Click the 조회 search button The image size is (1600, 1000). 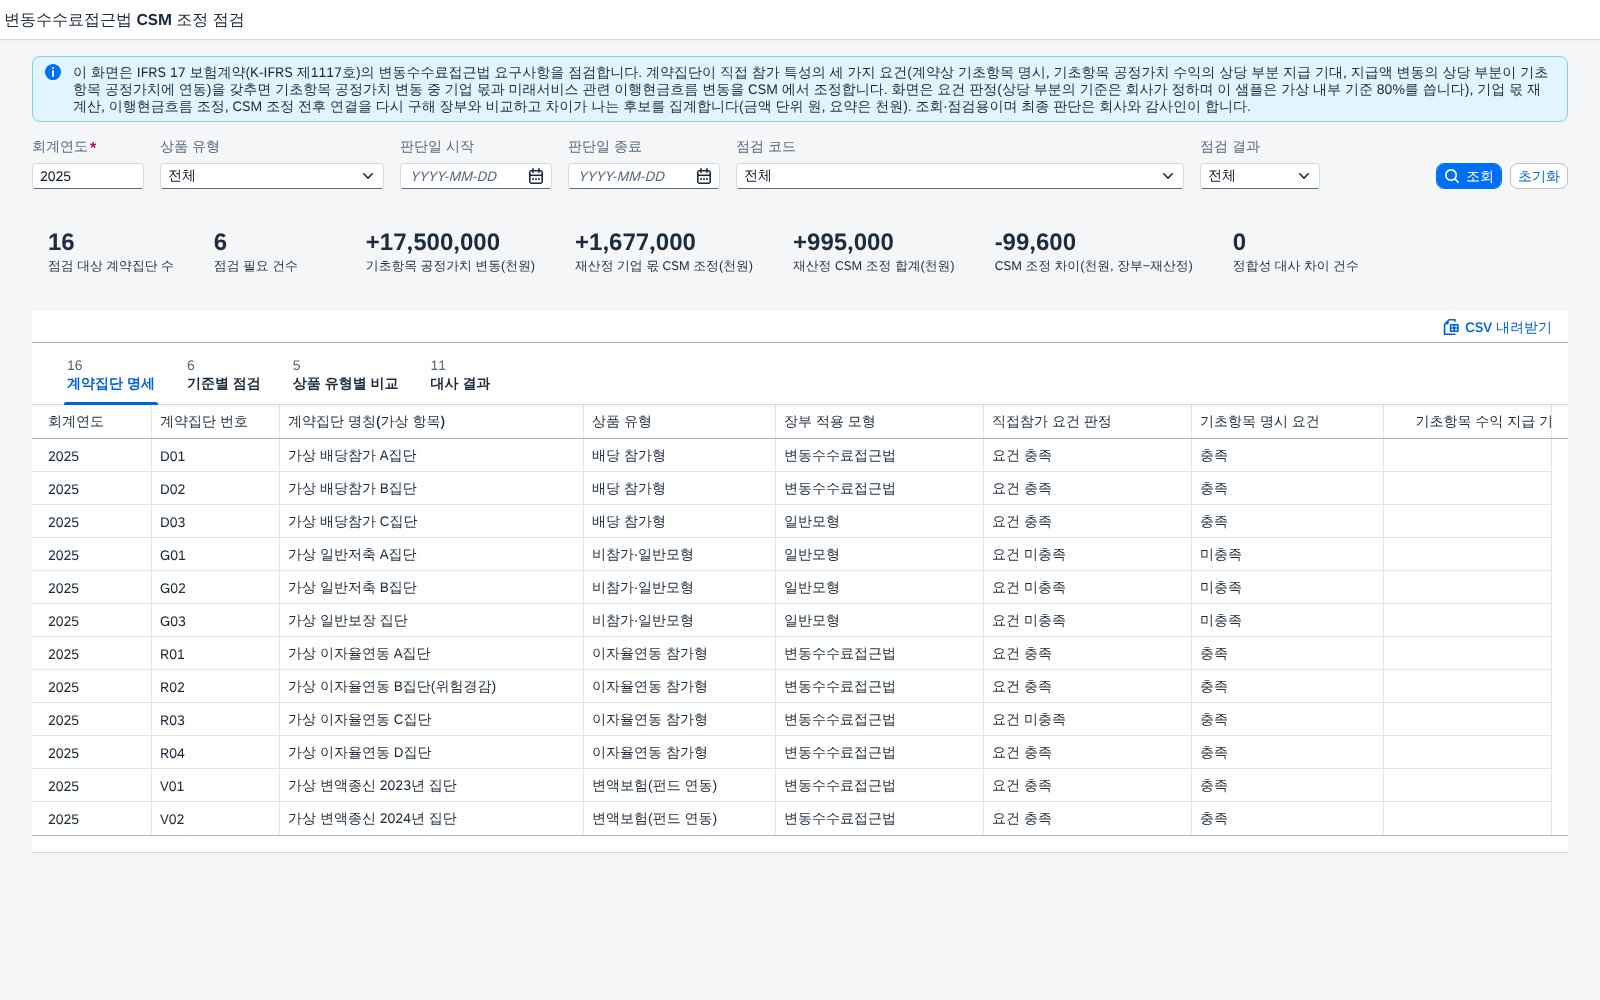[x=1468, y=176]
